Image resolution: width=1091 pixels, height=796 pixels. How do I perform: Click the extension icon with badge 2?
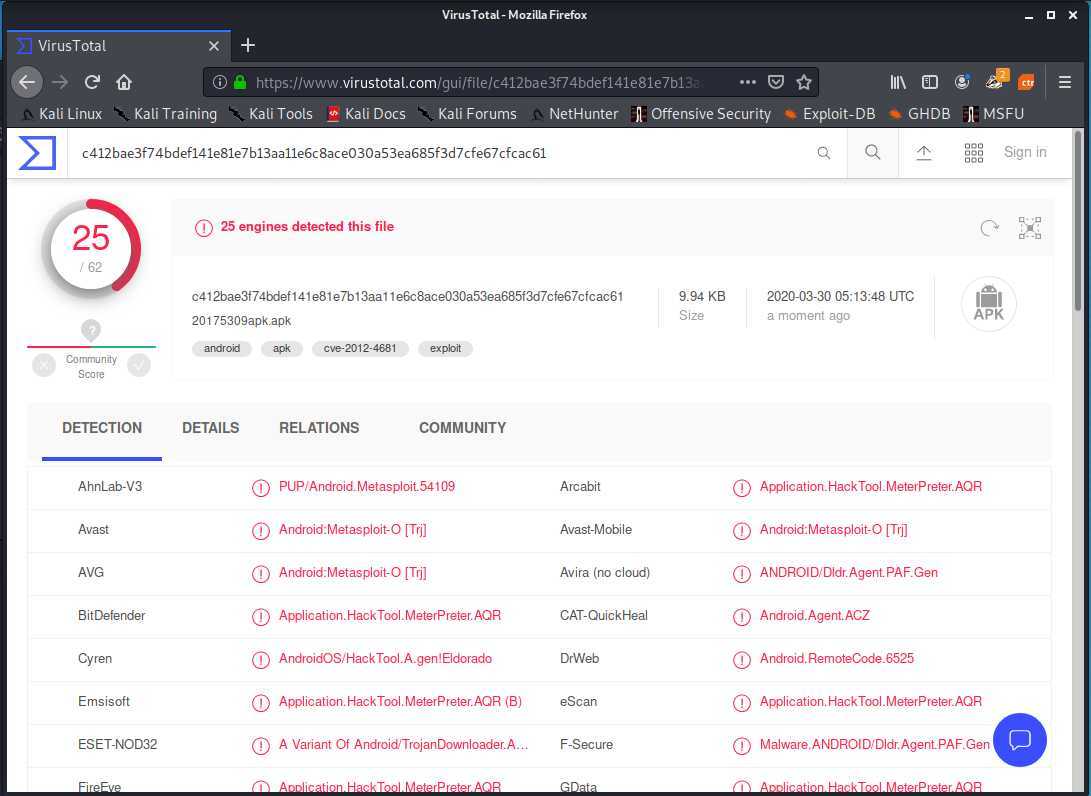pos(996,81)
